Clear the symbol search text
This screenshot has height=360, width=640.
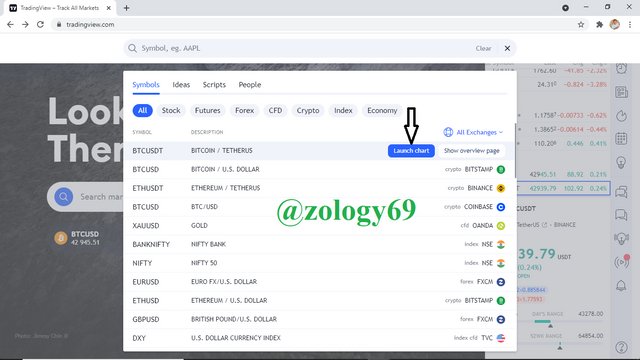[483, 48]
